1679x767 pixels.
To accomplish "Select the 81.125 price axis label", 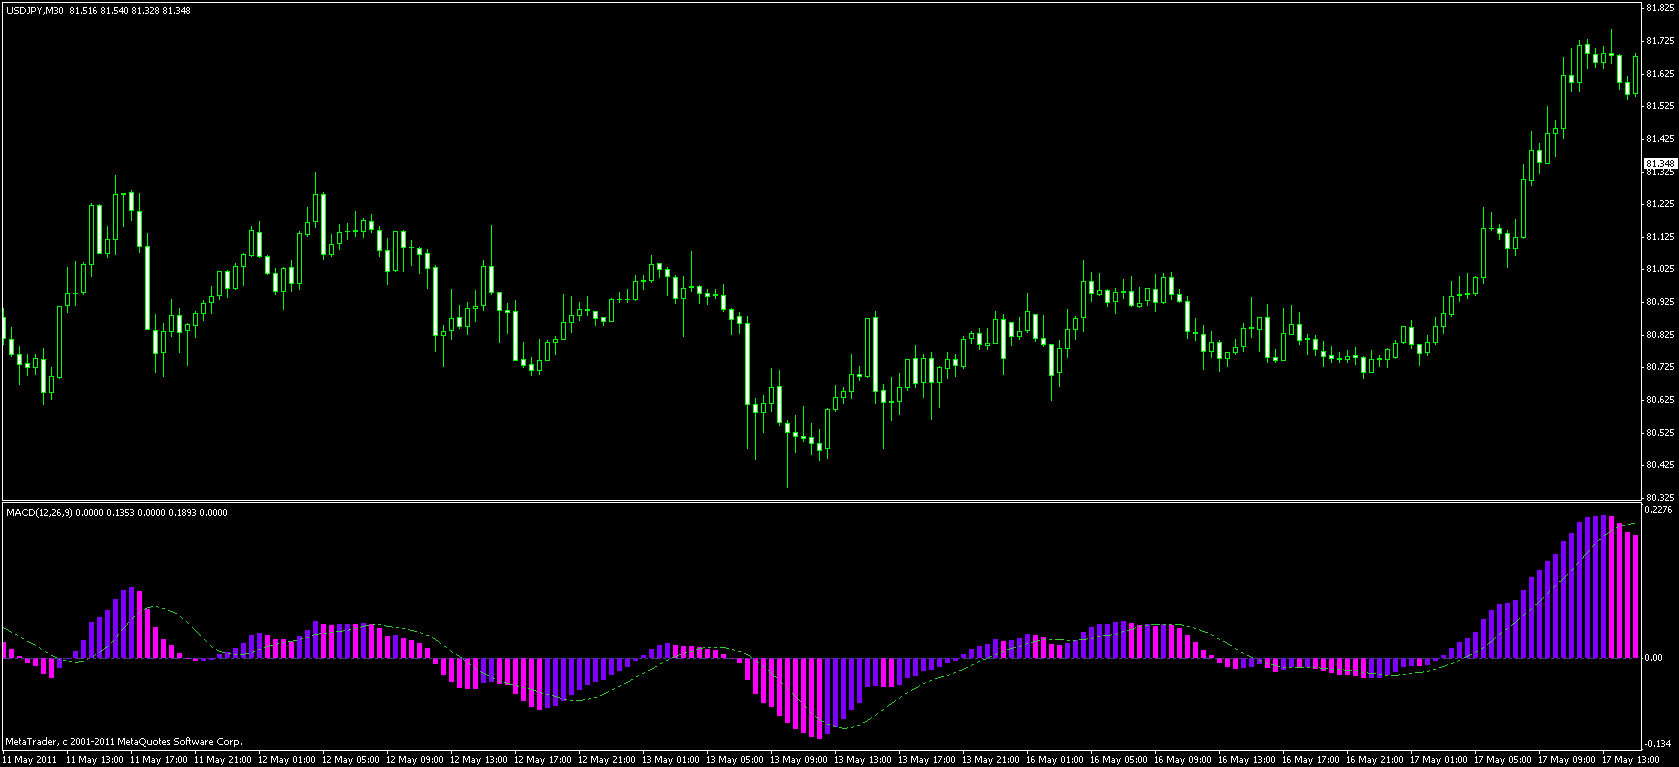I will click(1660, 237).
